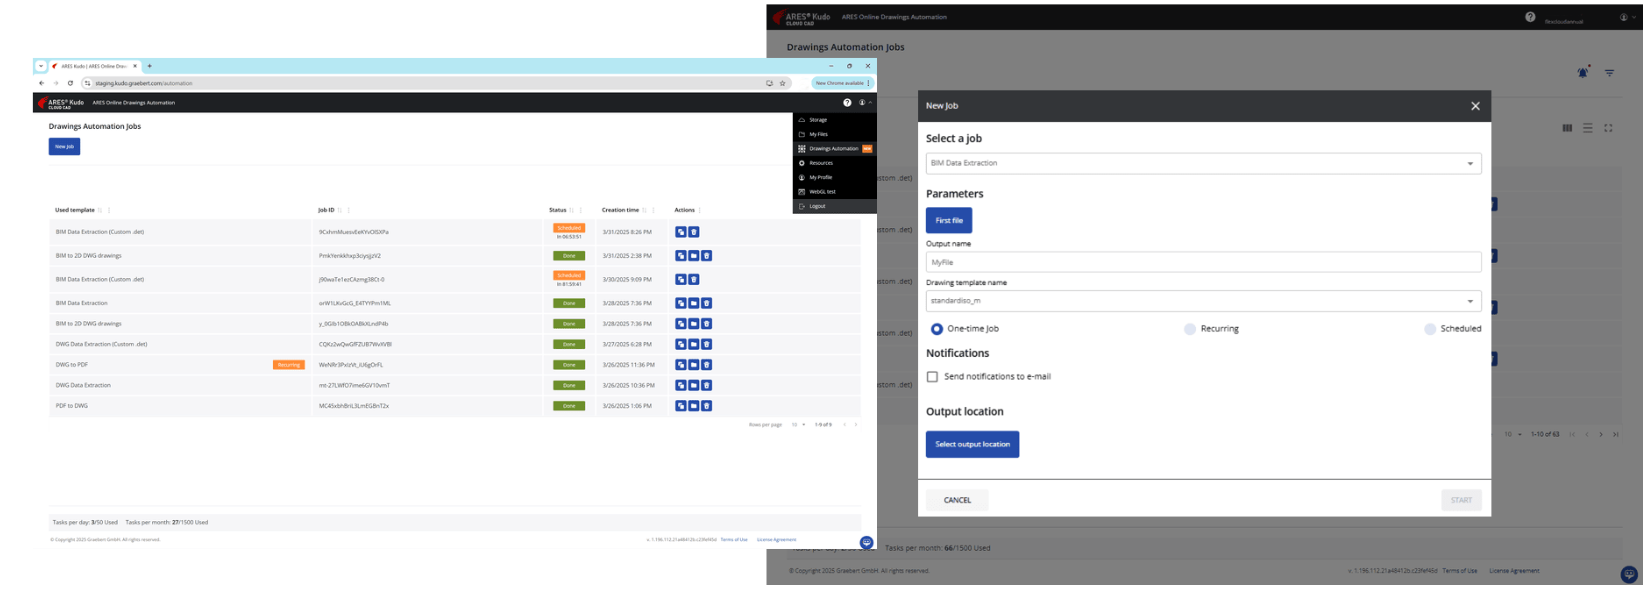The height and width of the screenshot is (591, 1651).
Task: Bookmark this page with the star icon
Action: 782,83
